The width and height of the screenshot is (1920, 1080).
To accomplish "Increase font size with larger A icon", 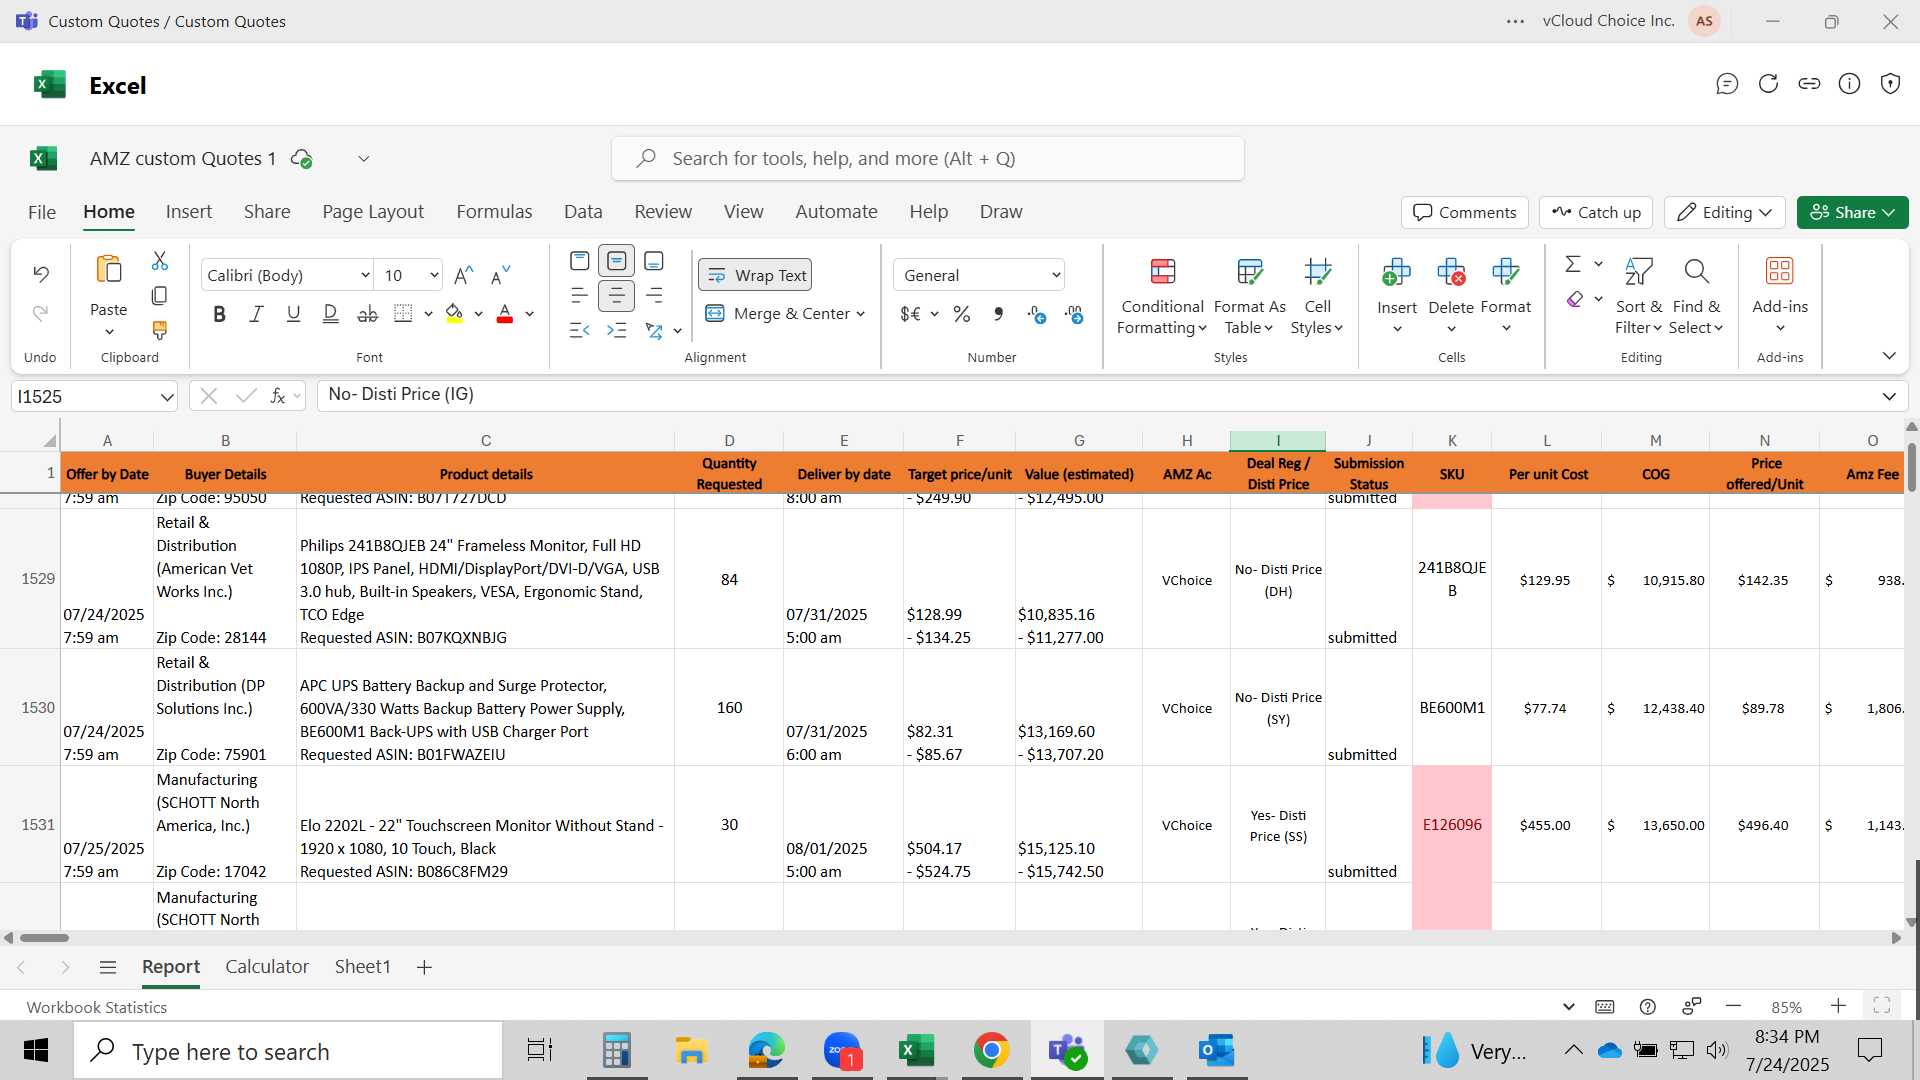I will 463,275.
